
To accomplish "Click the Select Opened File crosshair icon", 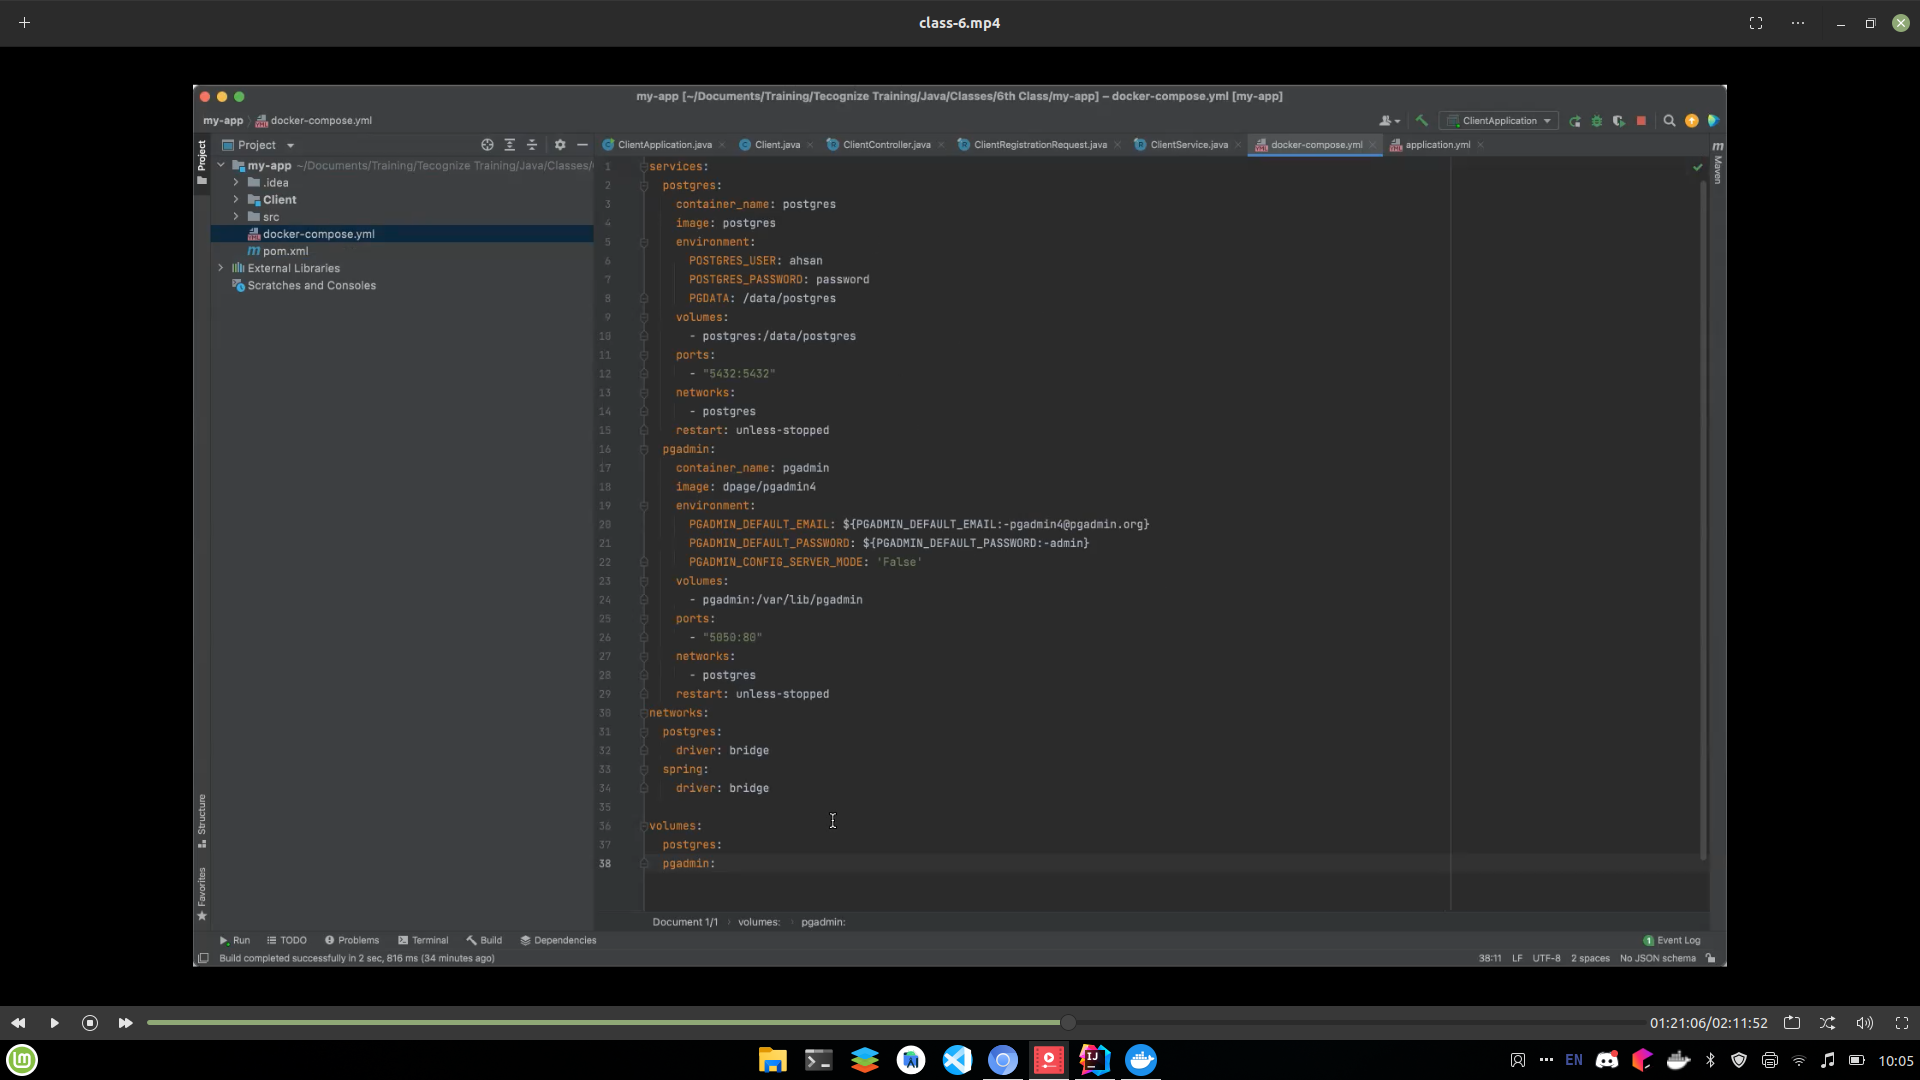I will tap(487, 145).
